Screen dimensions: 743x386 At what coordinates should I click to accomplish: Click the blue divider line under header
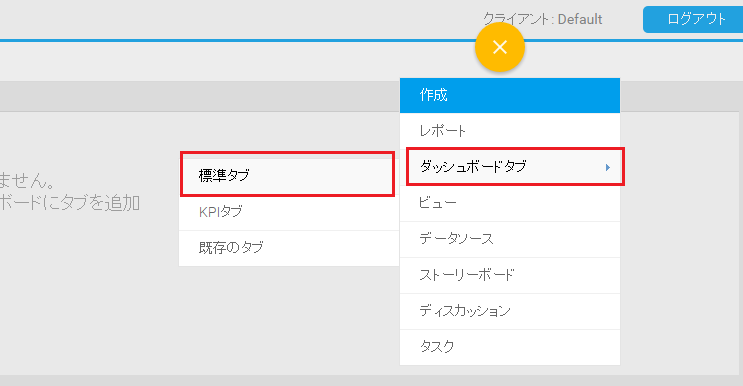coord(237,41)
